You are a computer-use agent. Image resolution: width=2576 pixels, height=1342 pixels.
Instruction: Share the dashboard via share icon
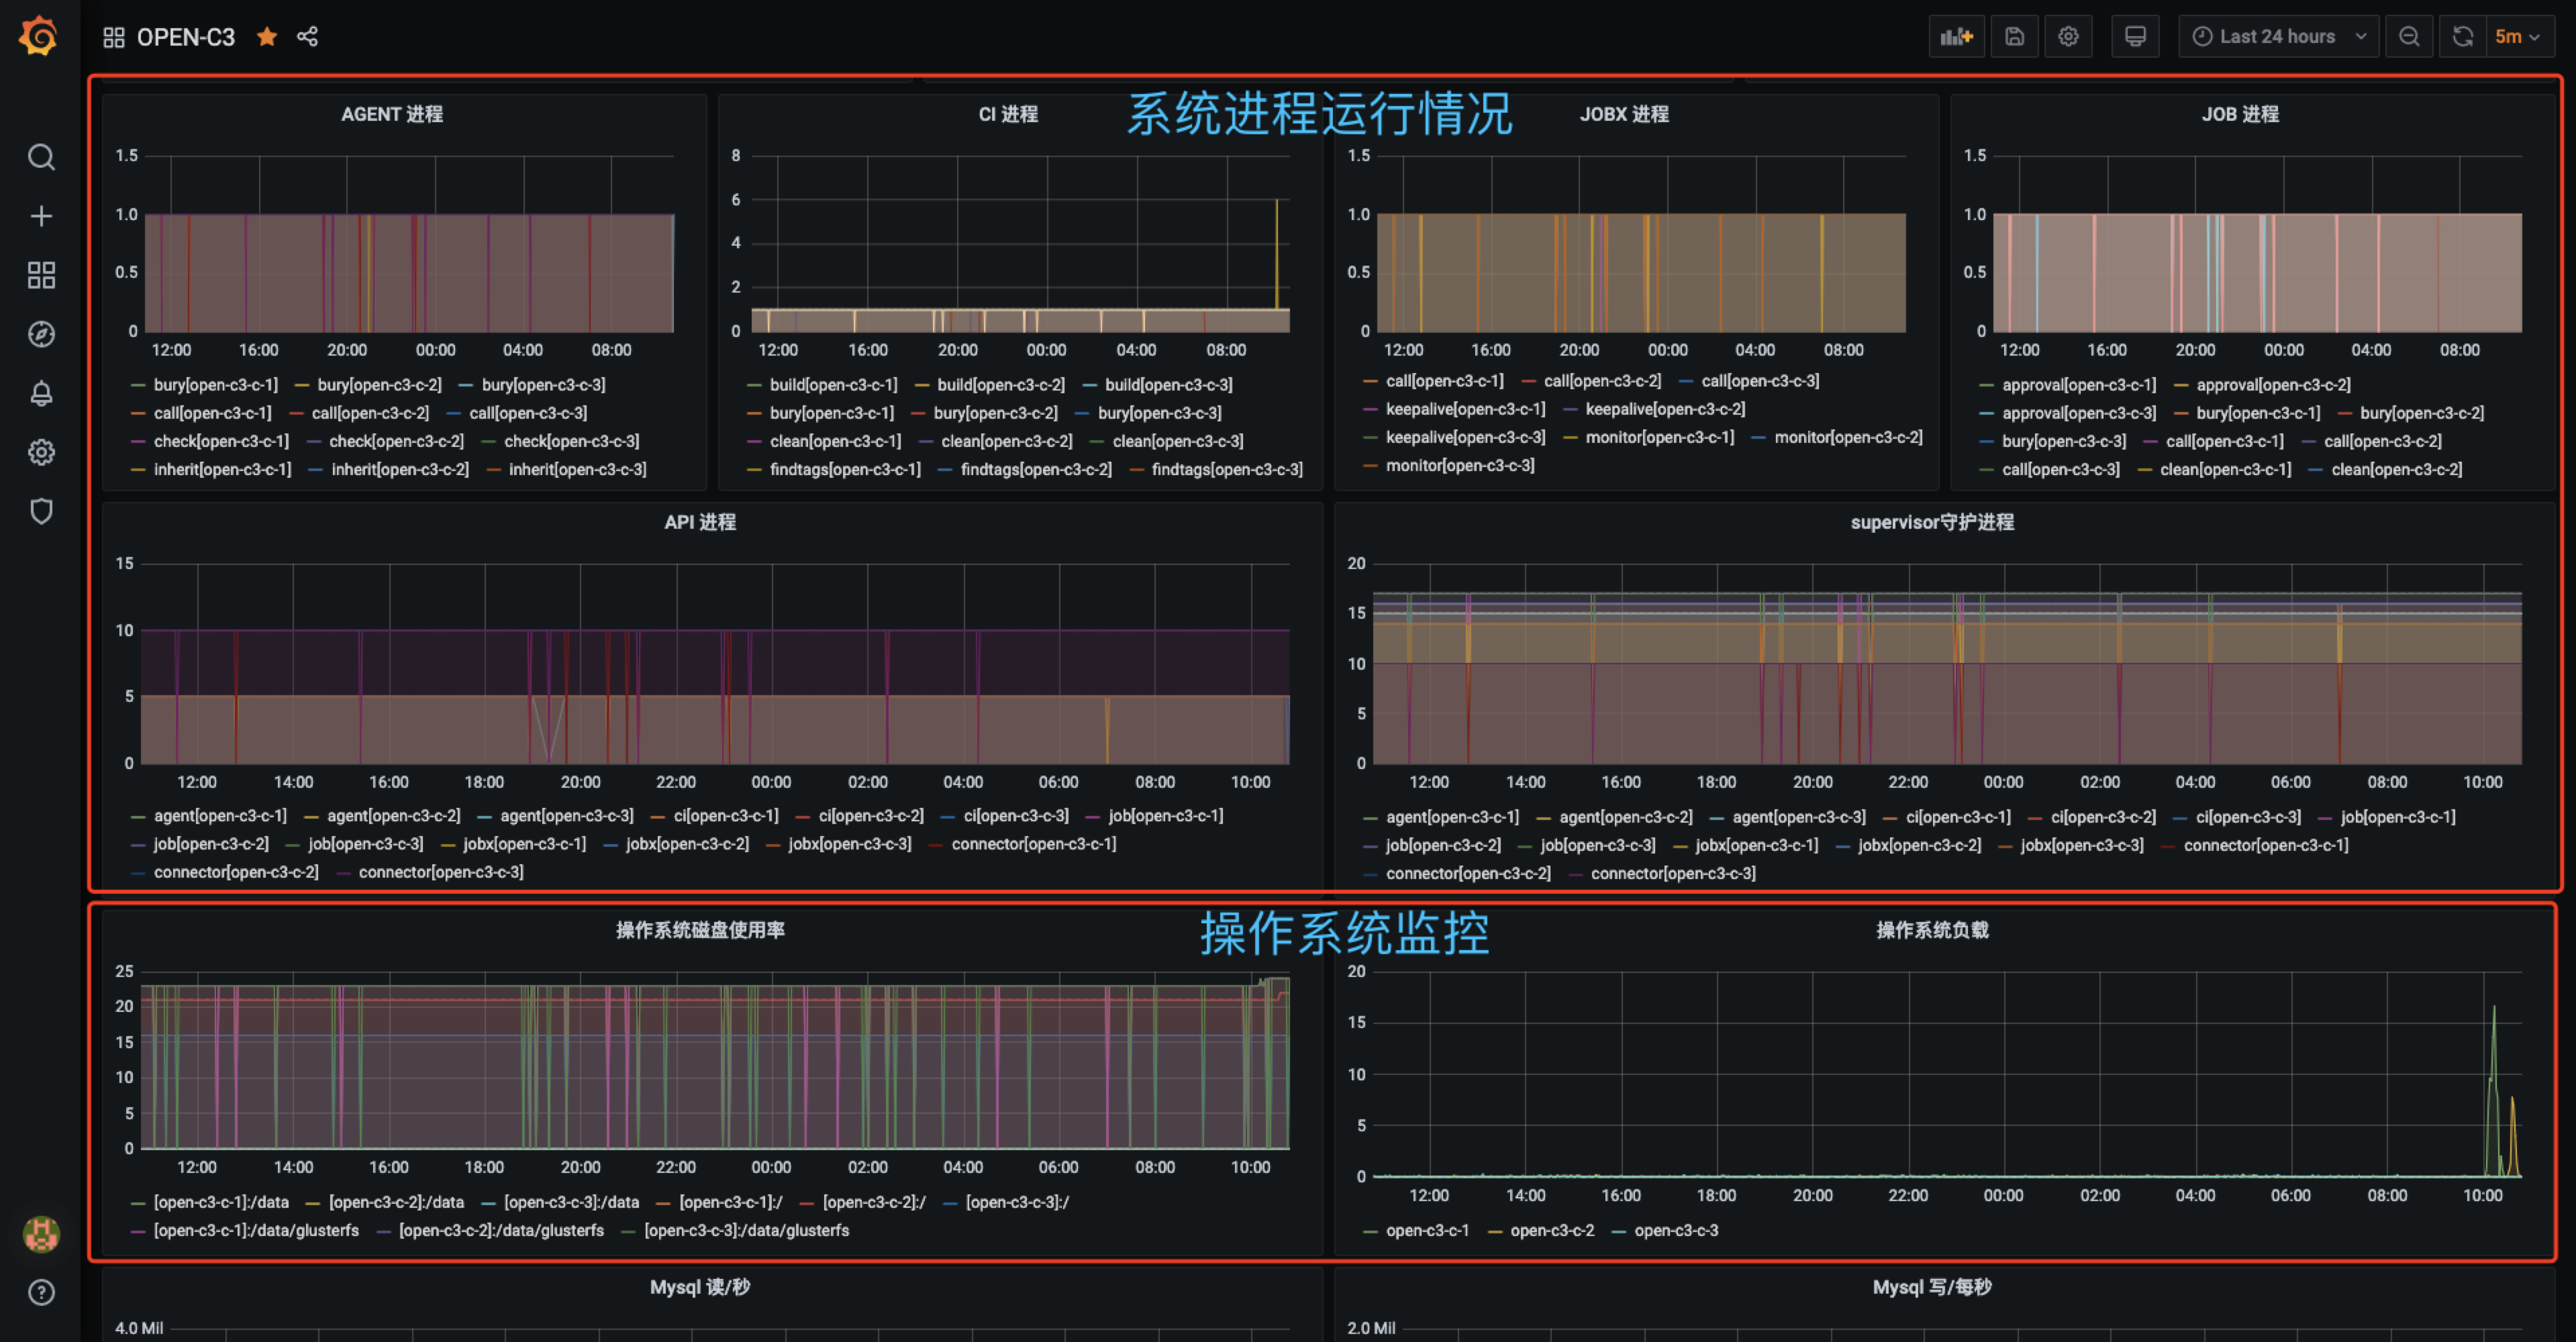coord(307,37)
